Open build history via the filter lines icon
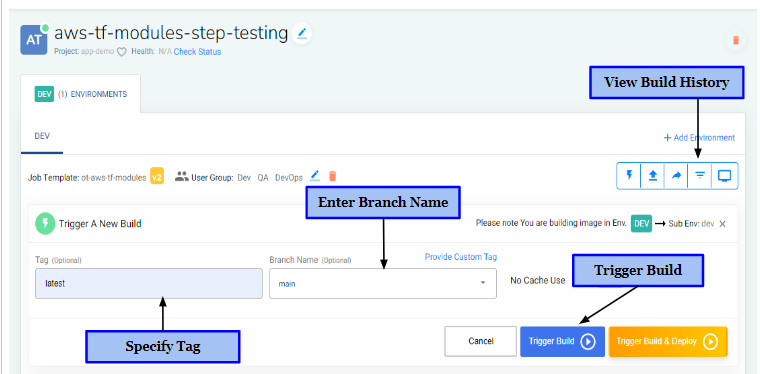This screenshot has height=374, width=760. (700, 175)
